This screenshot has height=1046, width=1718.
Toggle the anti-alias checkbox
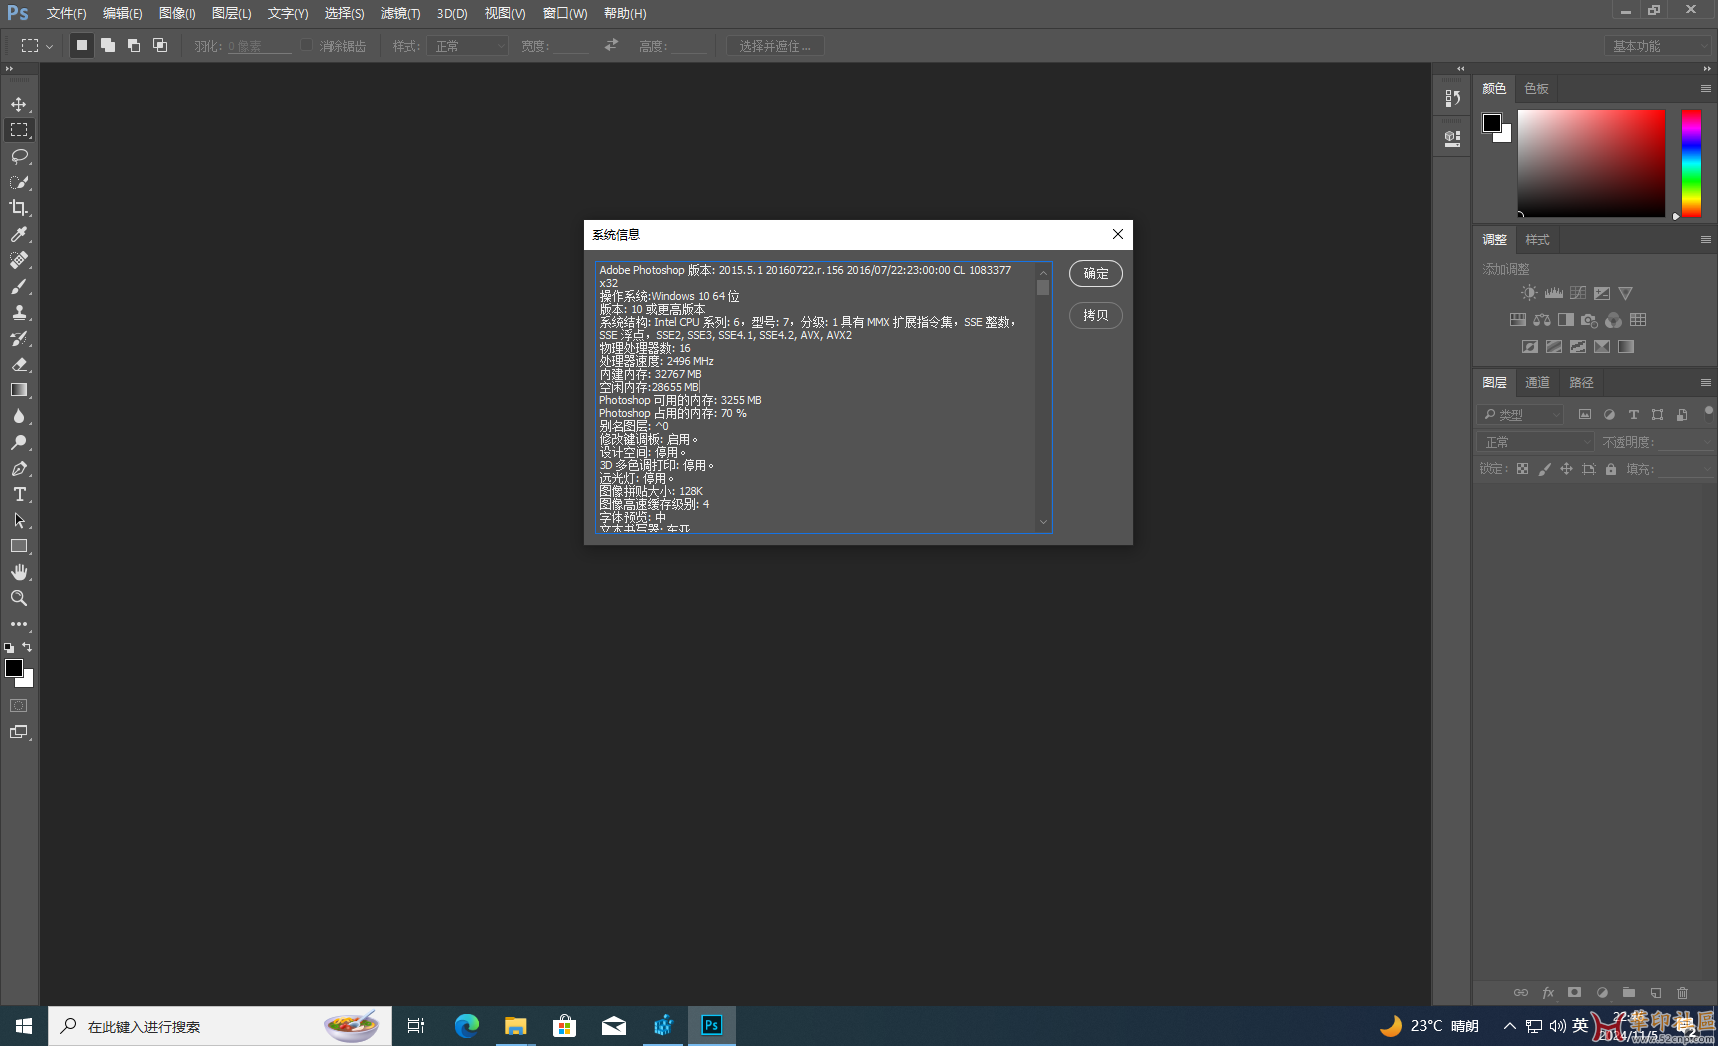(x=307, y=46)
